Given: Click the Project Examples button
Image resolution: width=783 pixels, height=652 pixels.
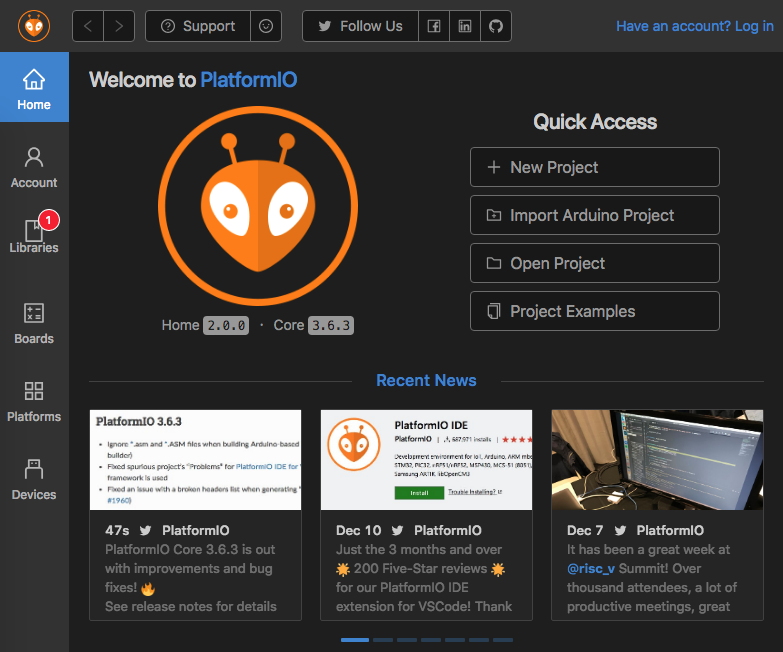Looking at the screenshot, I should tap(595, 311).
